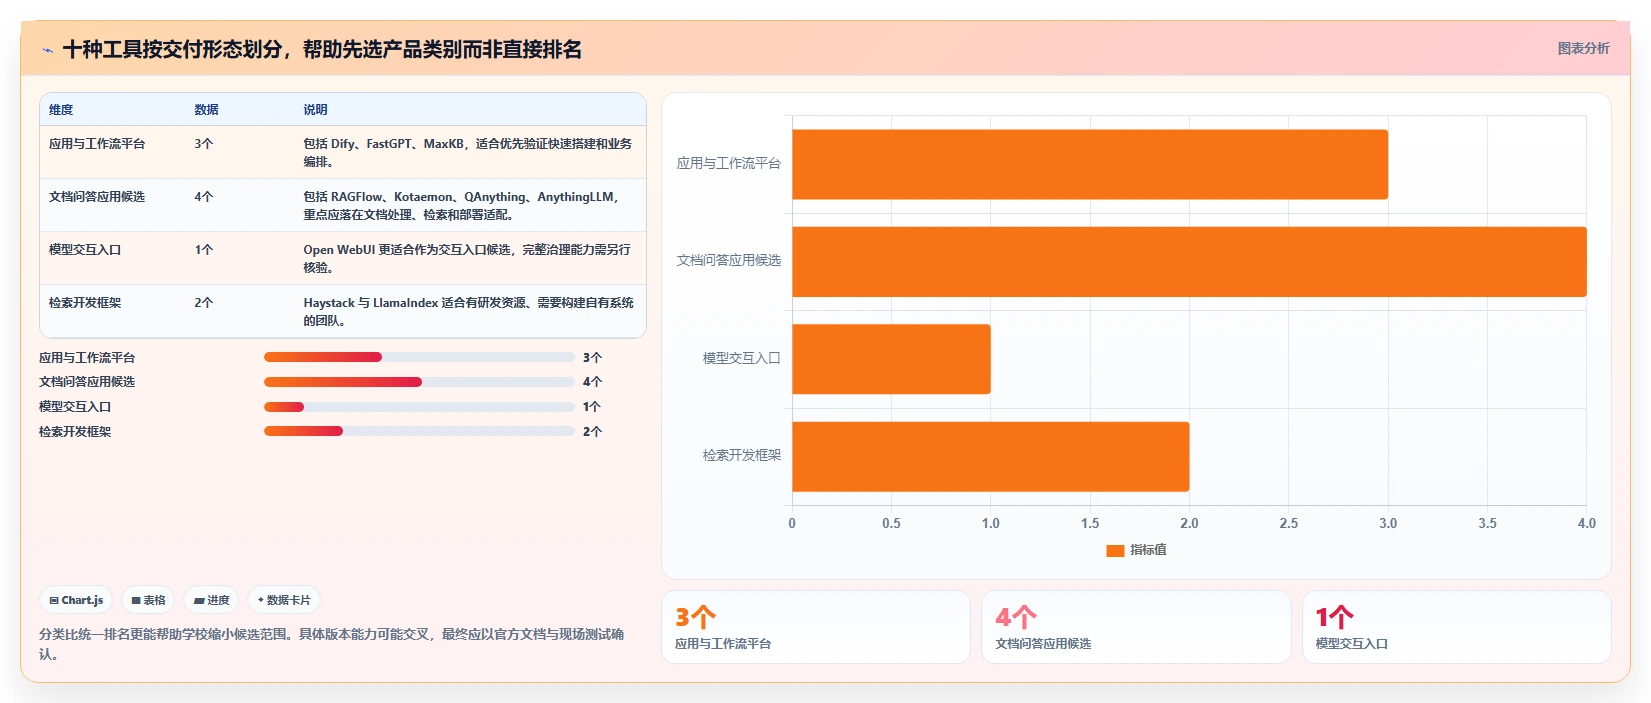Click the 4个 文档问答应用候选 data card
Screen dimensions: 1651x703
coord(1136,627)
